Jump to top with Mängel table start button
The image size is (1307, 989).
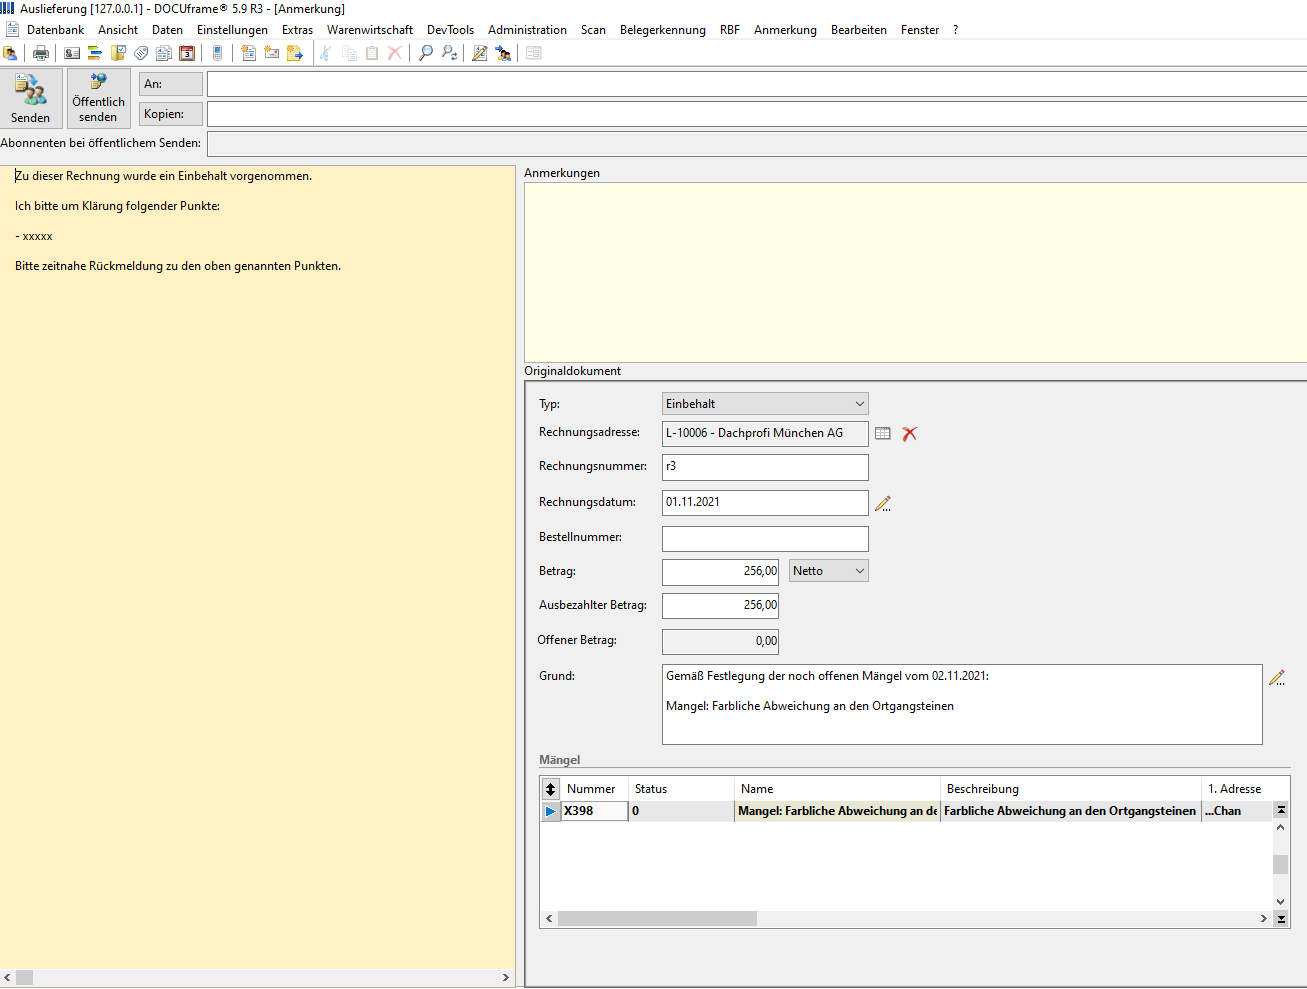coord(1281,810)
